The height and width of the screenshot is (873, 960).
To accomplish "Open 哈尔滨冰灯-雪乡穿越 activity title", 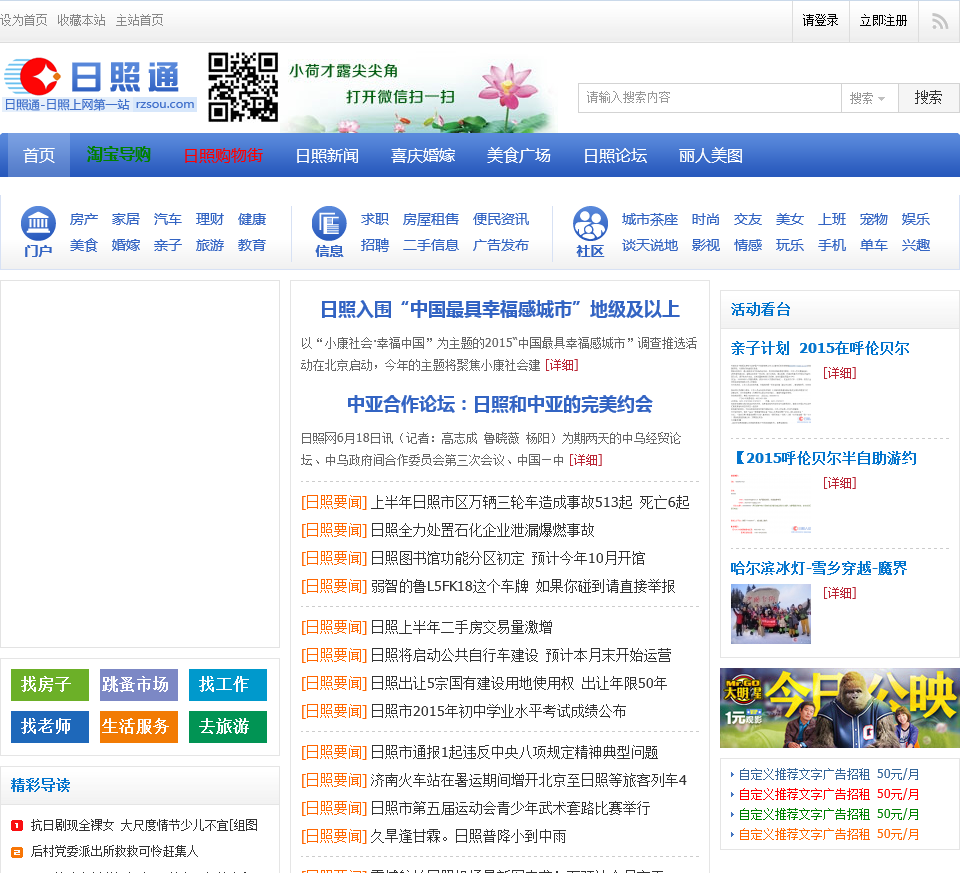I will (819, 569).
